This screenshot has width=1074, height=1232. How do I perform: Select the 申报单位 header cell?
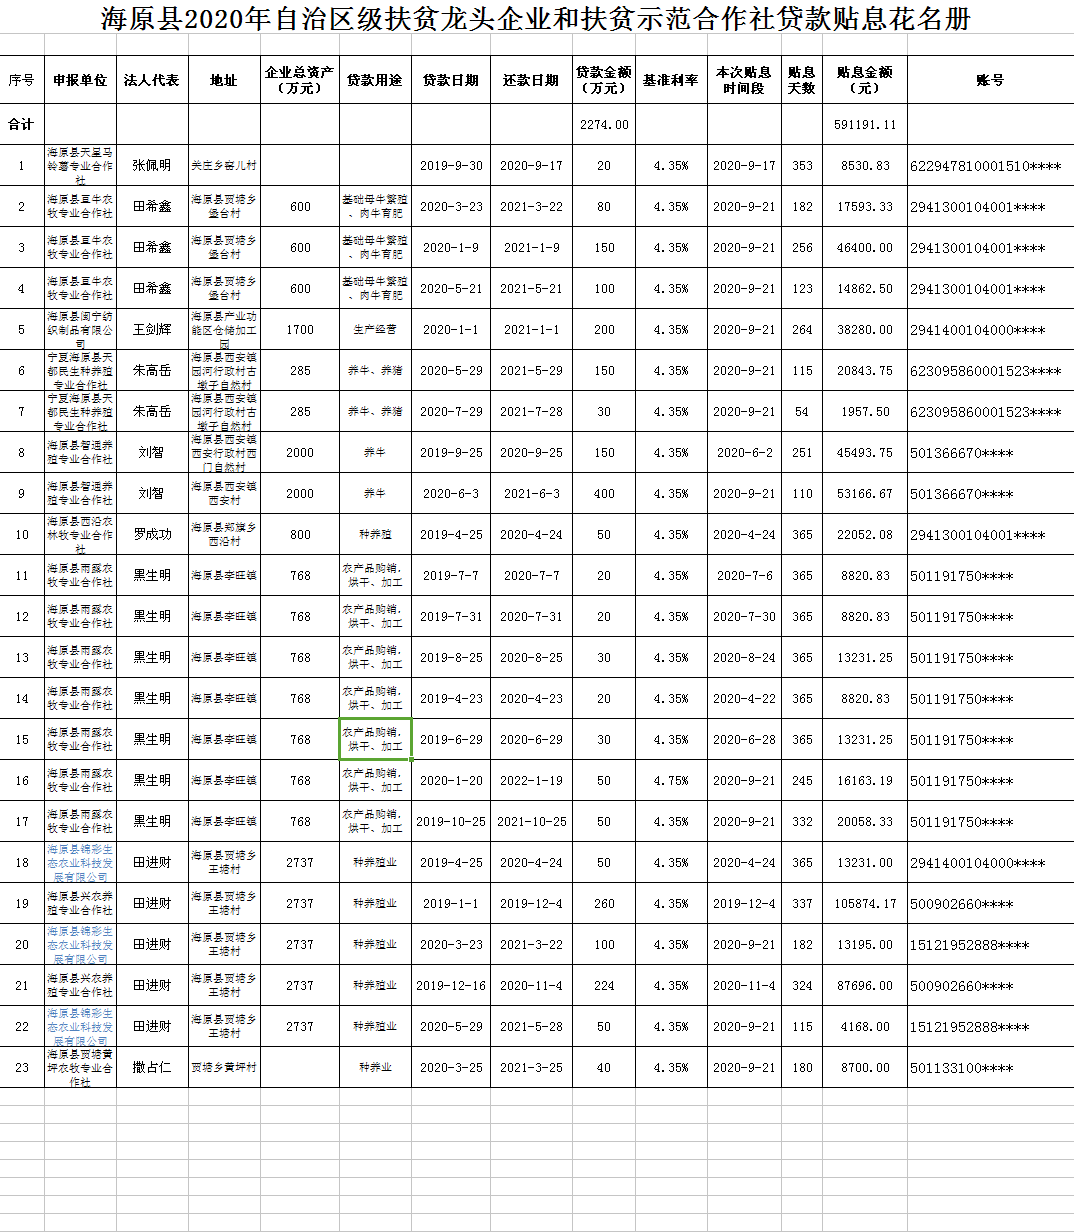(80, 80)
